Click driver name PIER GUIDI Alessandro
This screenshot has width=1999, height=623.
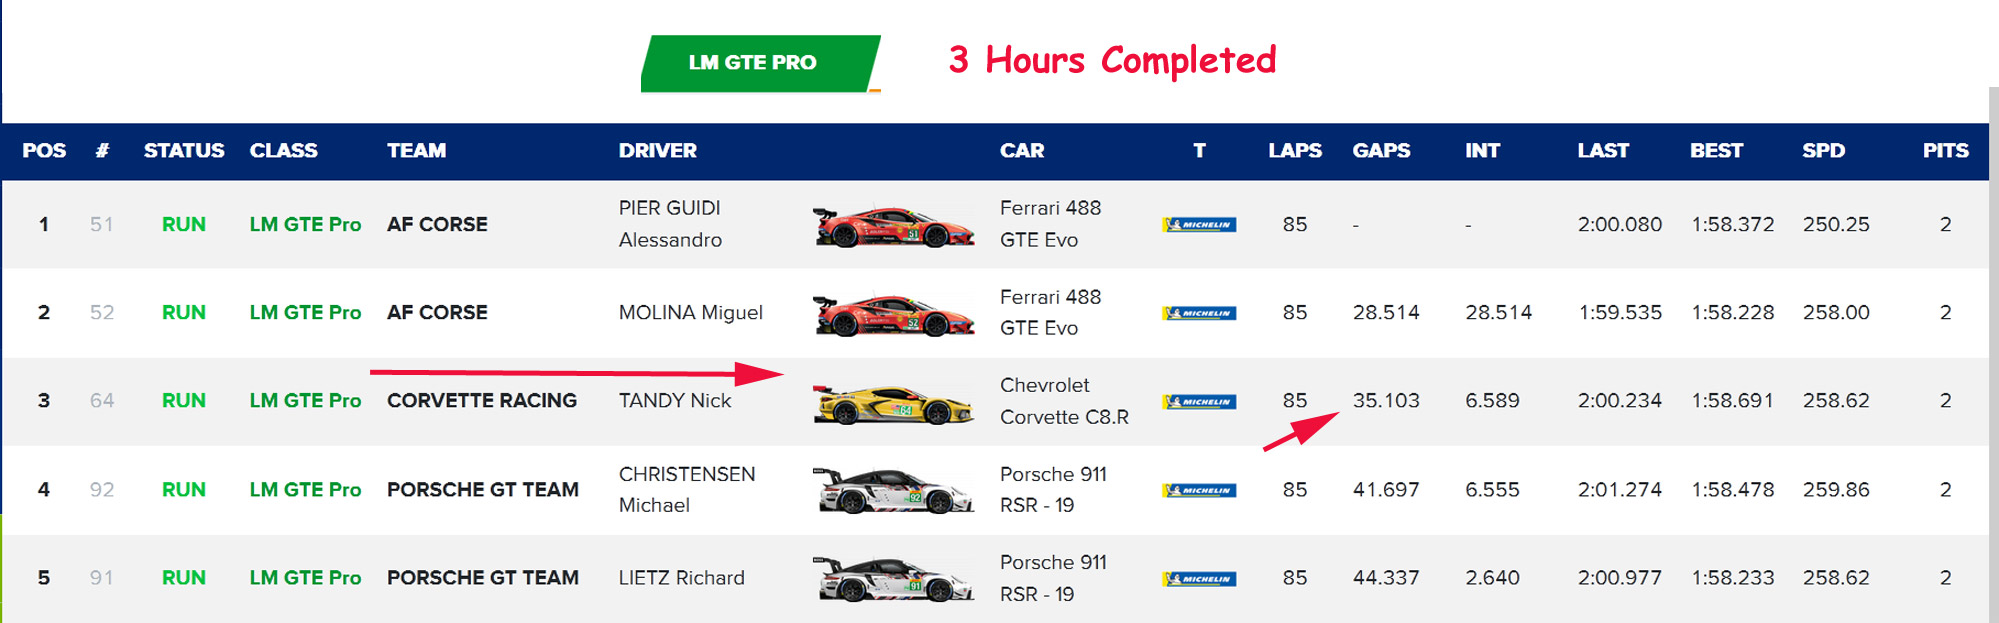click(670, 224)
